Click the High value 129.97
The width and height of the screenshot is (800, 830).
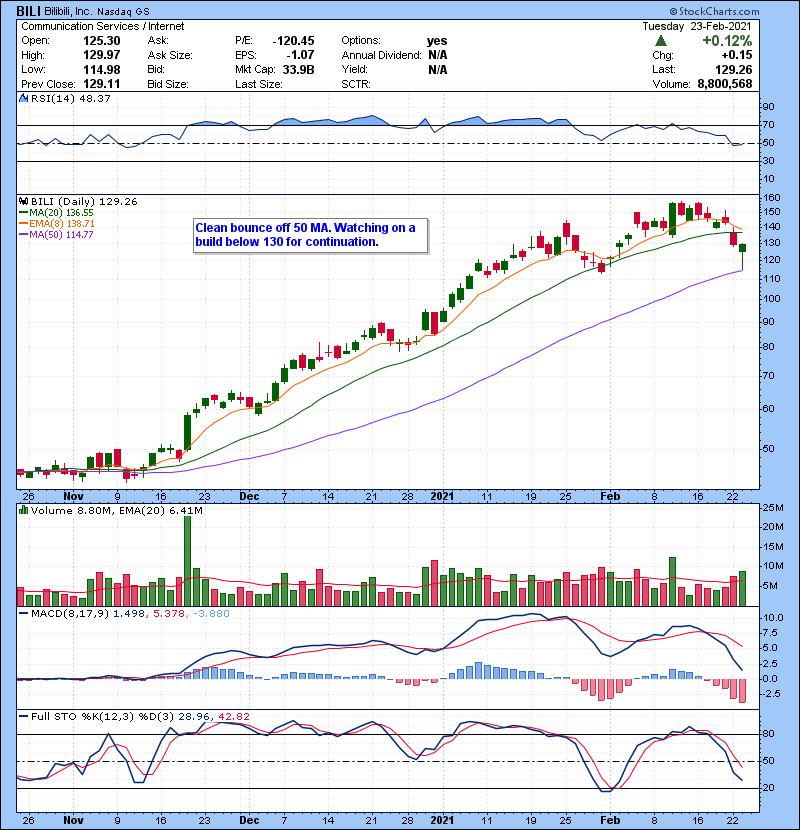click(x=102, y=55)
